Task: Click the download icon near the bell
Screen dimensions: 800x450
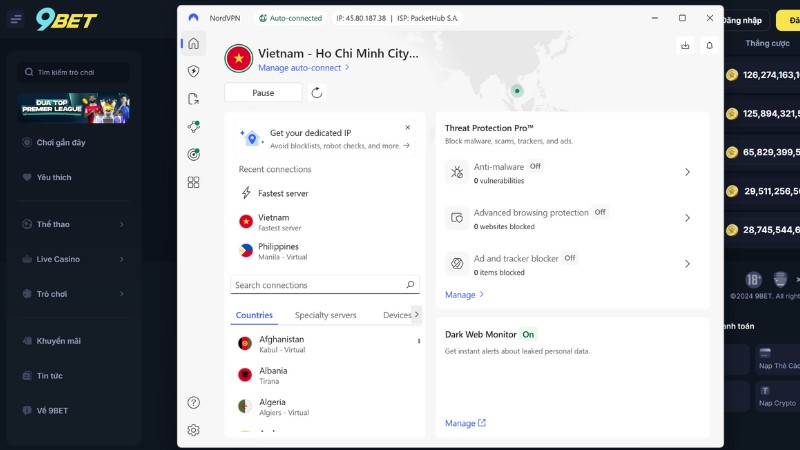Action: [685, 45]
